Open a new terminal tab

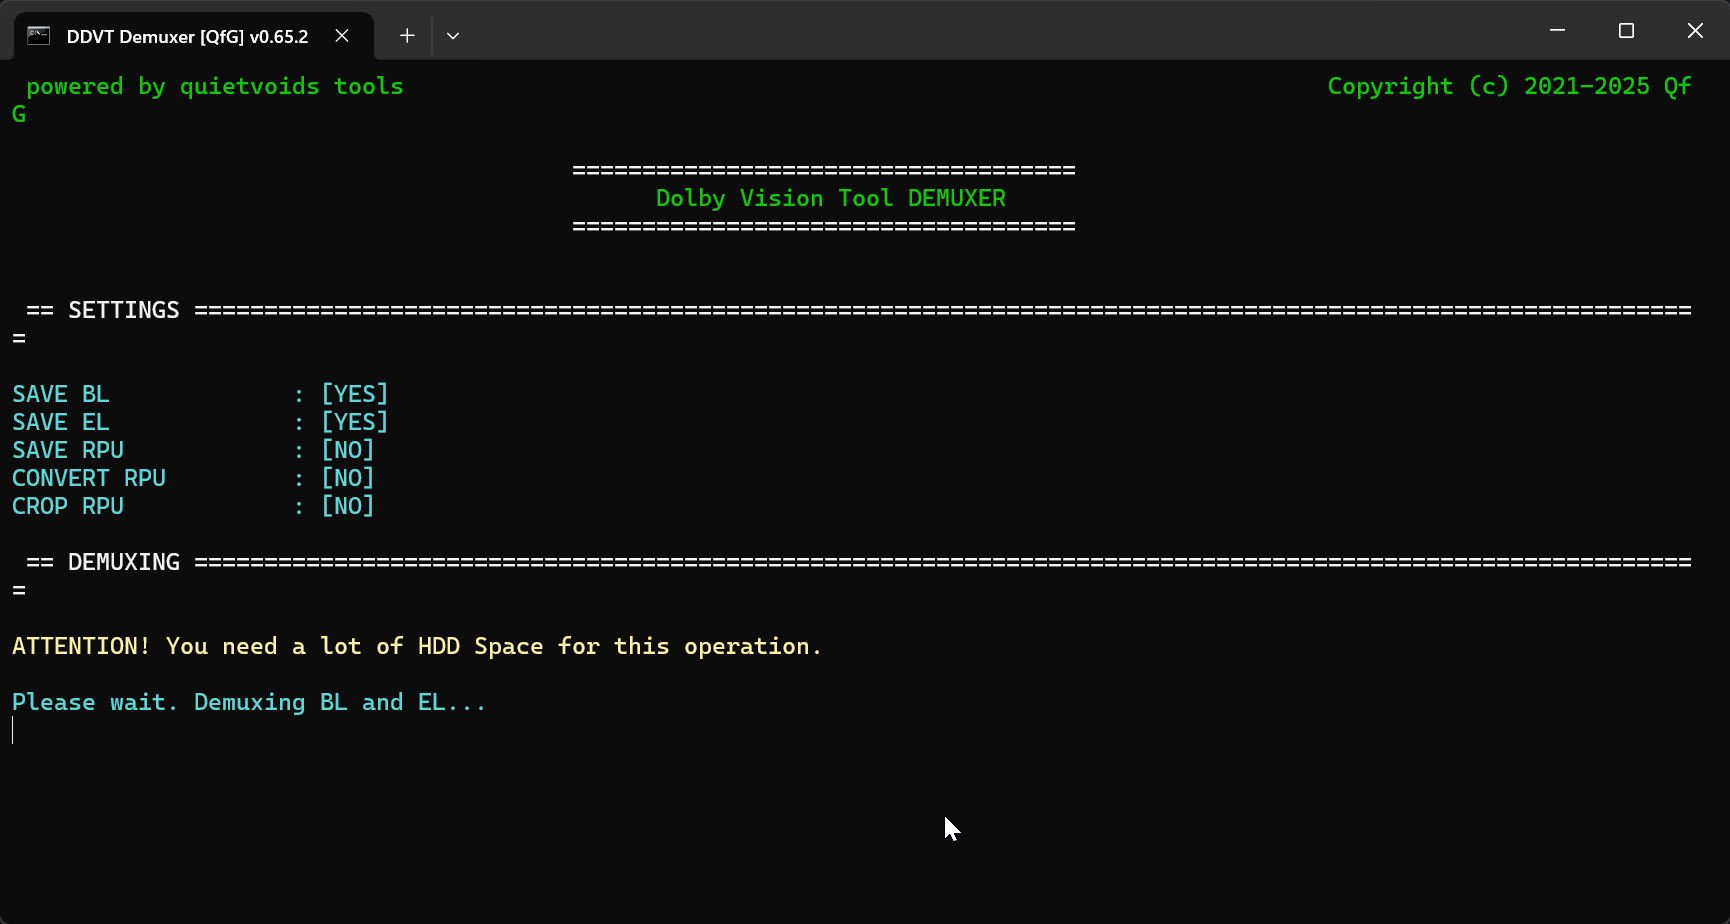[407, 36]
